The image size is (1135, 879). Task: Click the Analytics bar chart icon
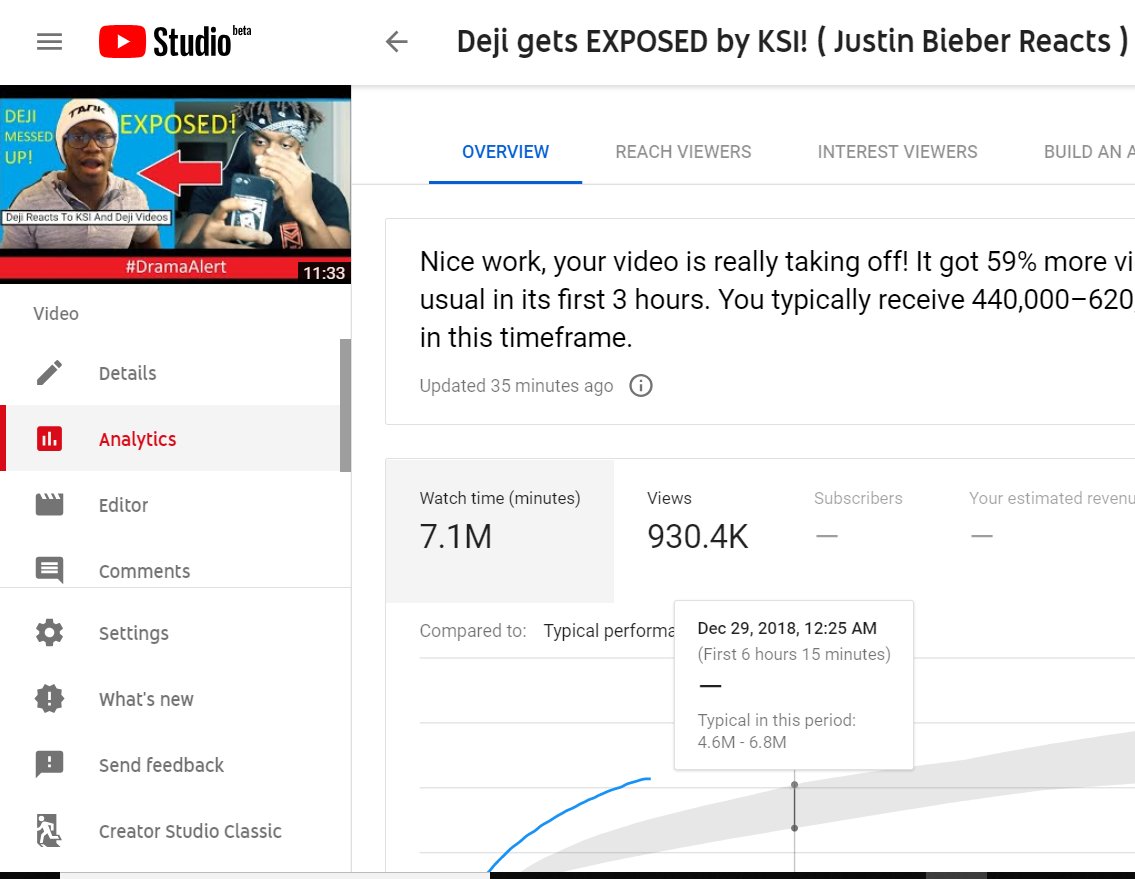click(x=49, y=439)
